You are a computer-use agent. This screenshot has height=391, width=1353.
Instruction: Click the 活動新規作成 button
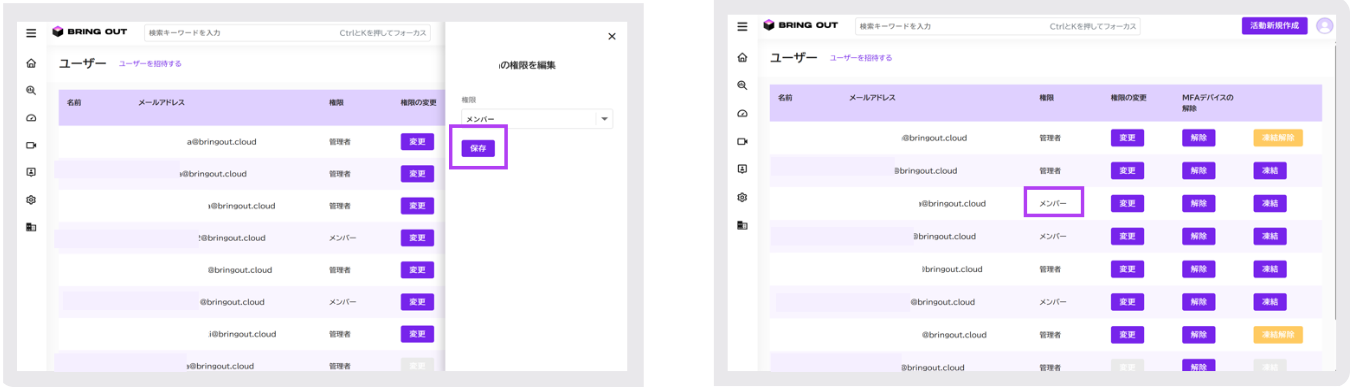[x=1275, y=26]
